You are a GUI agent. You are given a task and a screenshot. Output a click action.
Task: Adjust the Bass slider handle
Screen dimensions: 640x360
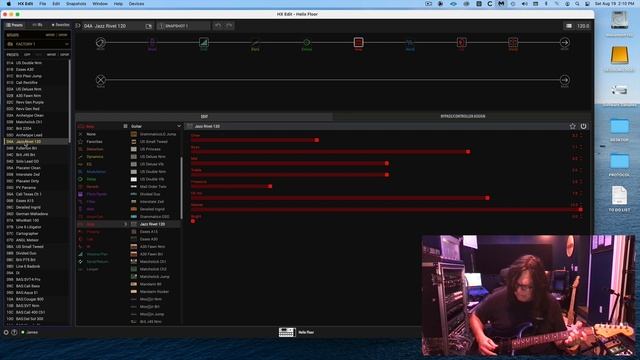pos(468,151)
